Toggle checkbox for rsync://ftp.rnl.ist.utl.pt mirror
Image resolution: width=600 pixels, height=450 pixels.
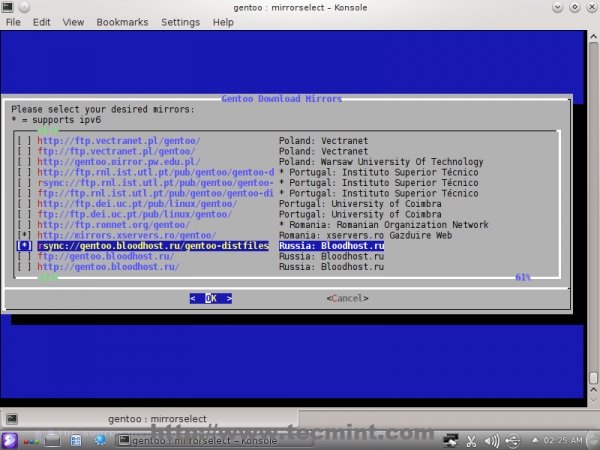[24, 183]
